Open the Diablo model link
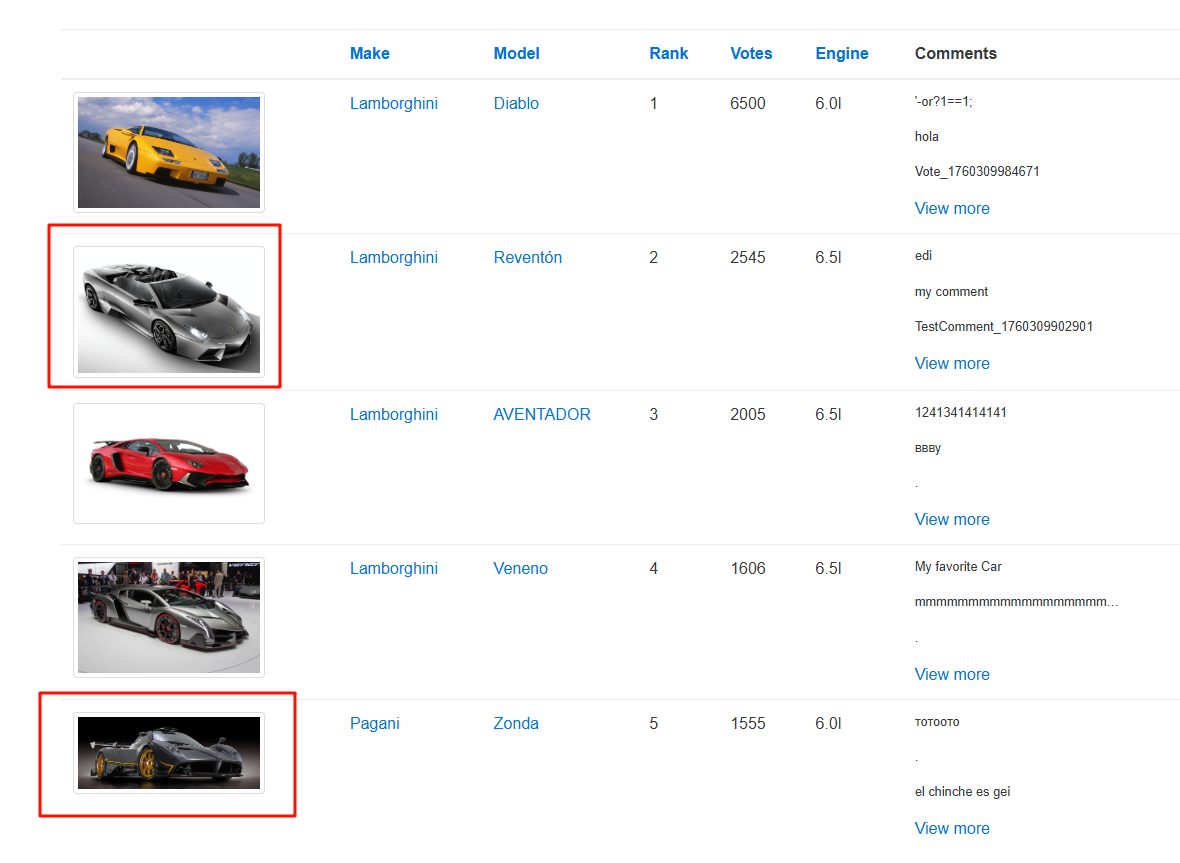 point(516,104)
